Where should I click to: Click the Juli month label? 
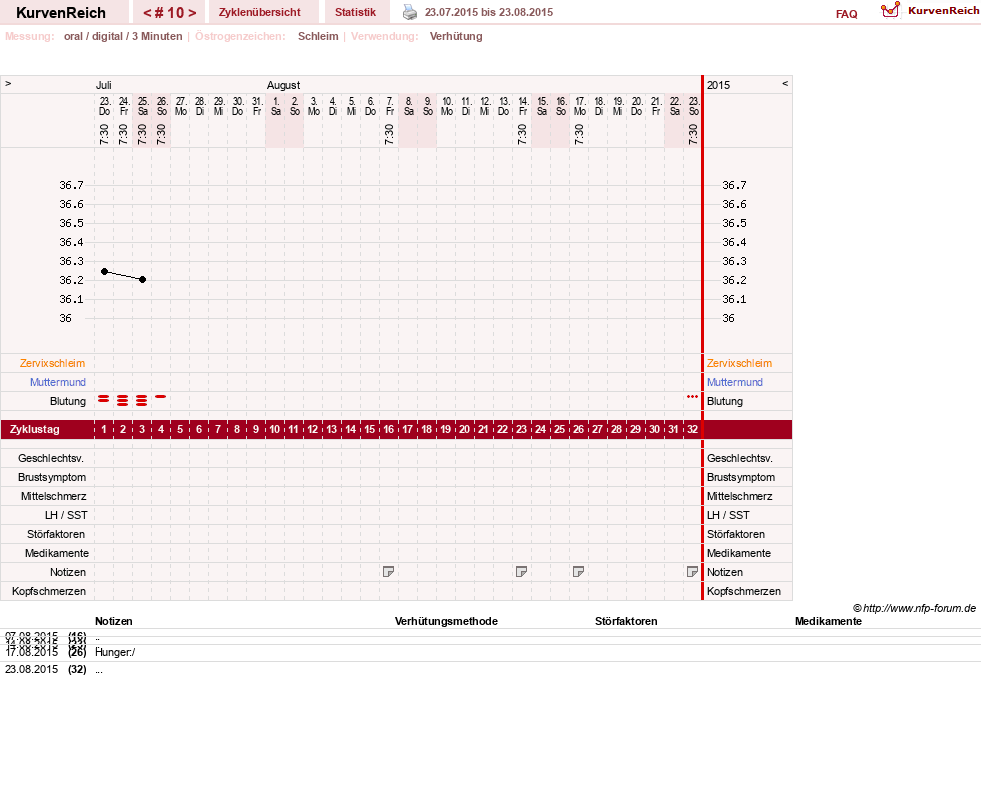tap(103, 85)
